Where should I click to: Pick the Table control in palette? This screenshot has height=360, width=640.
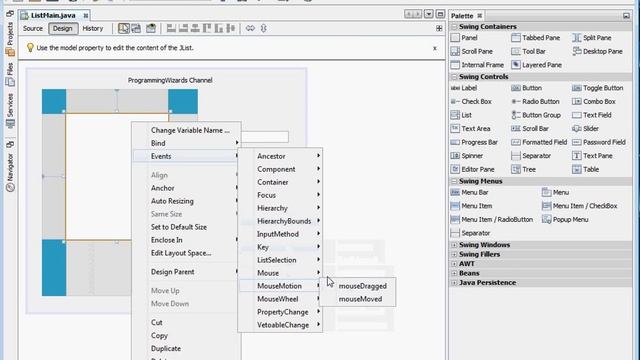(x=585, y=169)
